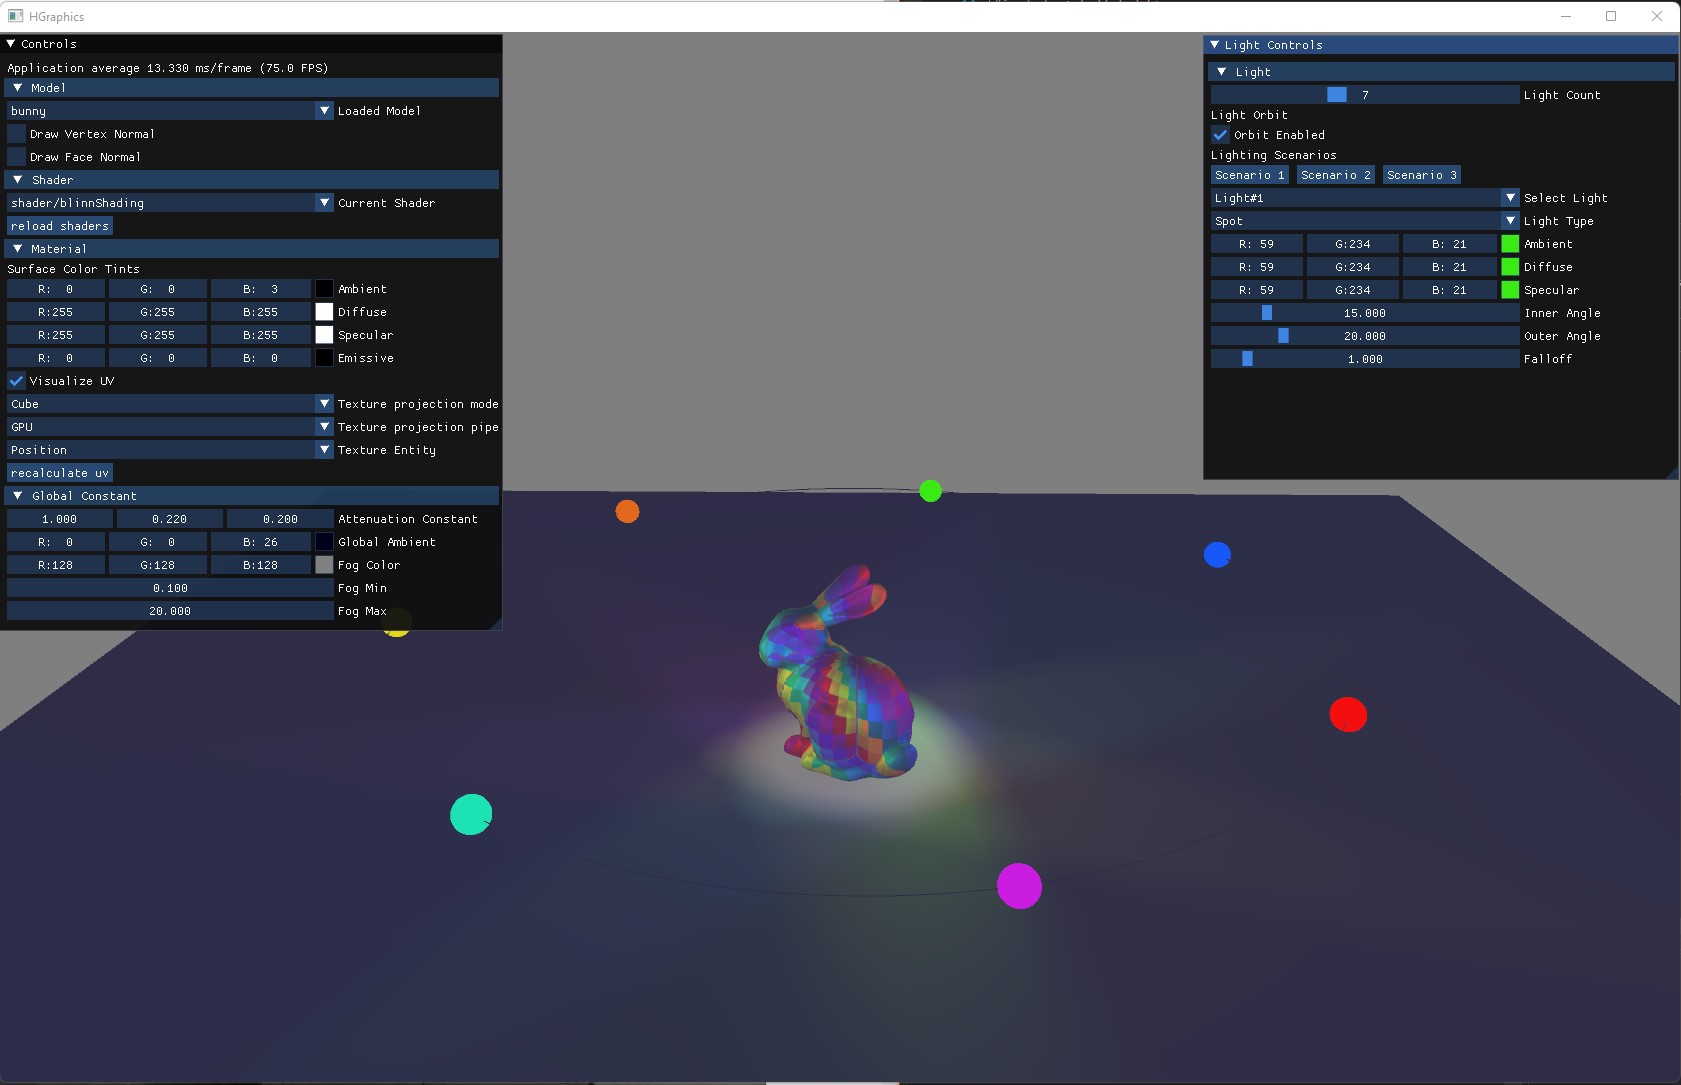Open the material Diffuse white color swatch
This screenshot has width=1681, height=1085.
(x=324, y=312)
